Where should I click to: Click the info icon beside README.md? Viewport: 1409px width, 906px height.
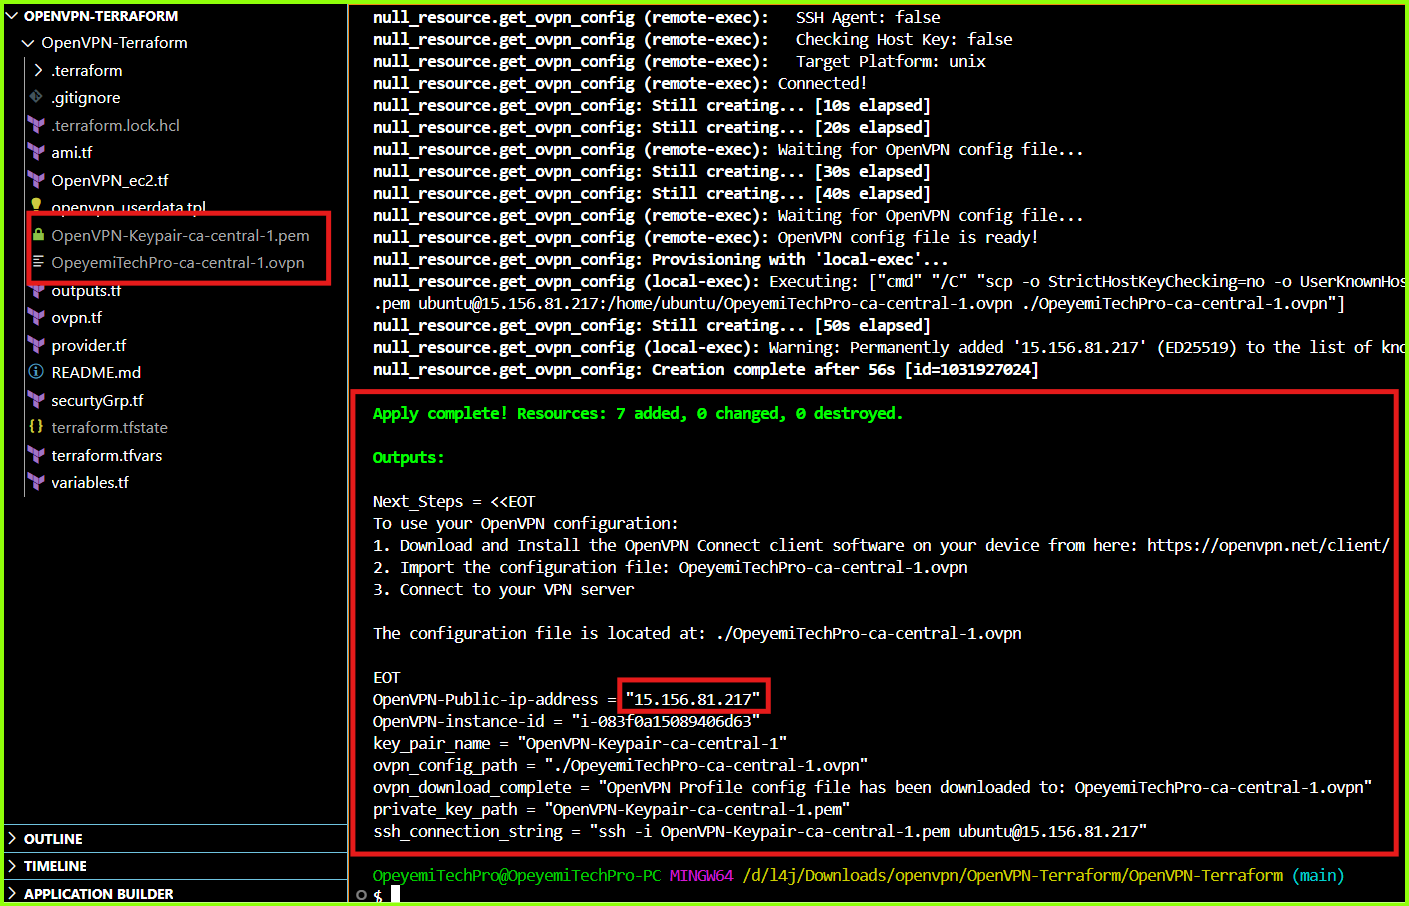click(37, 372)
